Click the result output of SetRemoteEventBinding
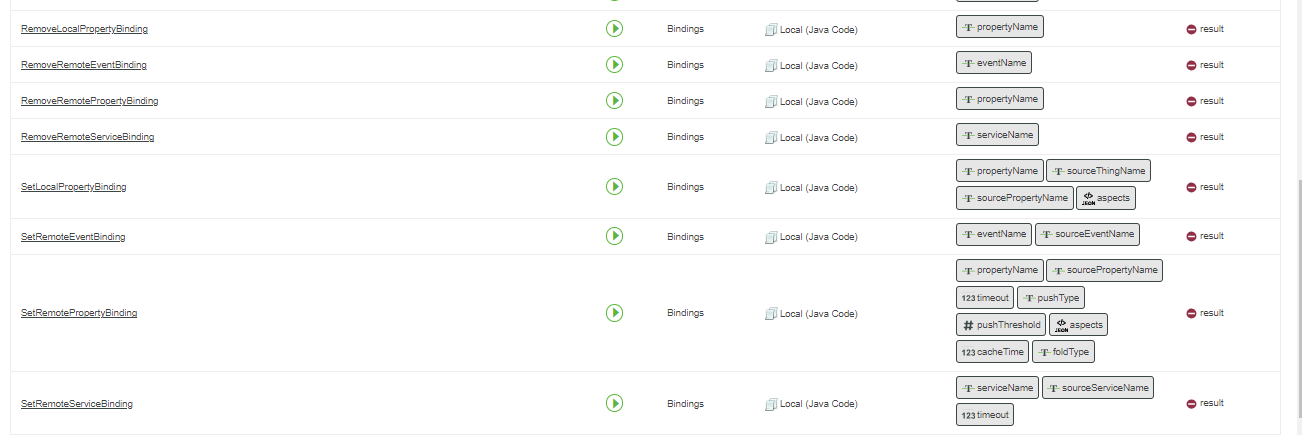Screen dimensions: 1302x435 (1205, 237)
